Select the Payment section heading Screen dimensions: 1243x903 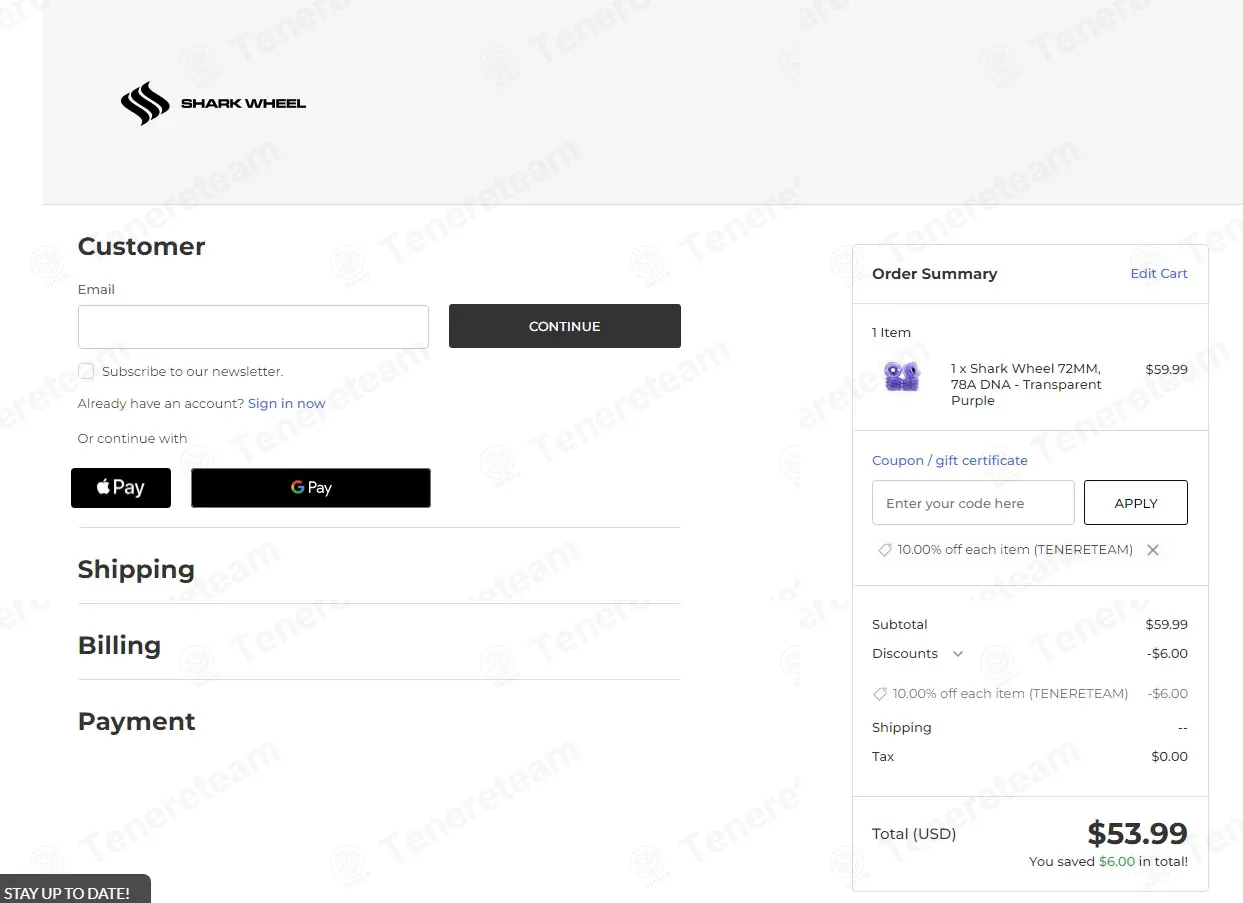pyautogui.click(x=137, y=721)
